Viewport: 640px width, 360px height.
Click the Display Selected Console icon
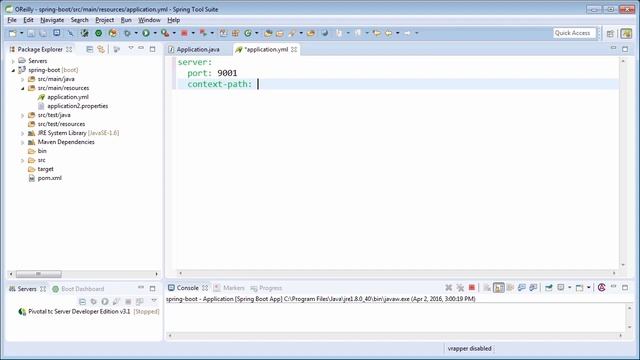(561, 288)
